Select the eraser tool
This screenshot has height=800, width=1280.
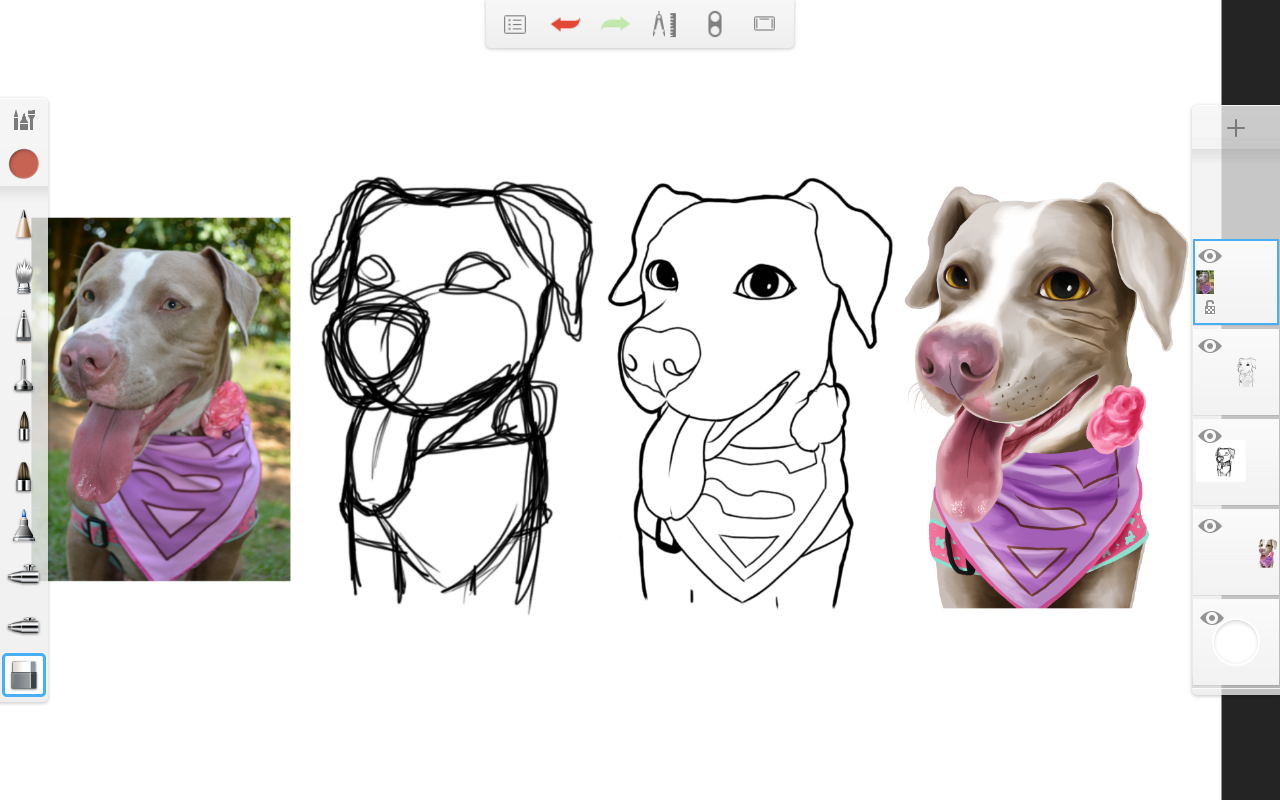point(24,675)
